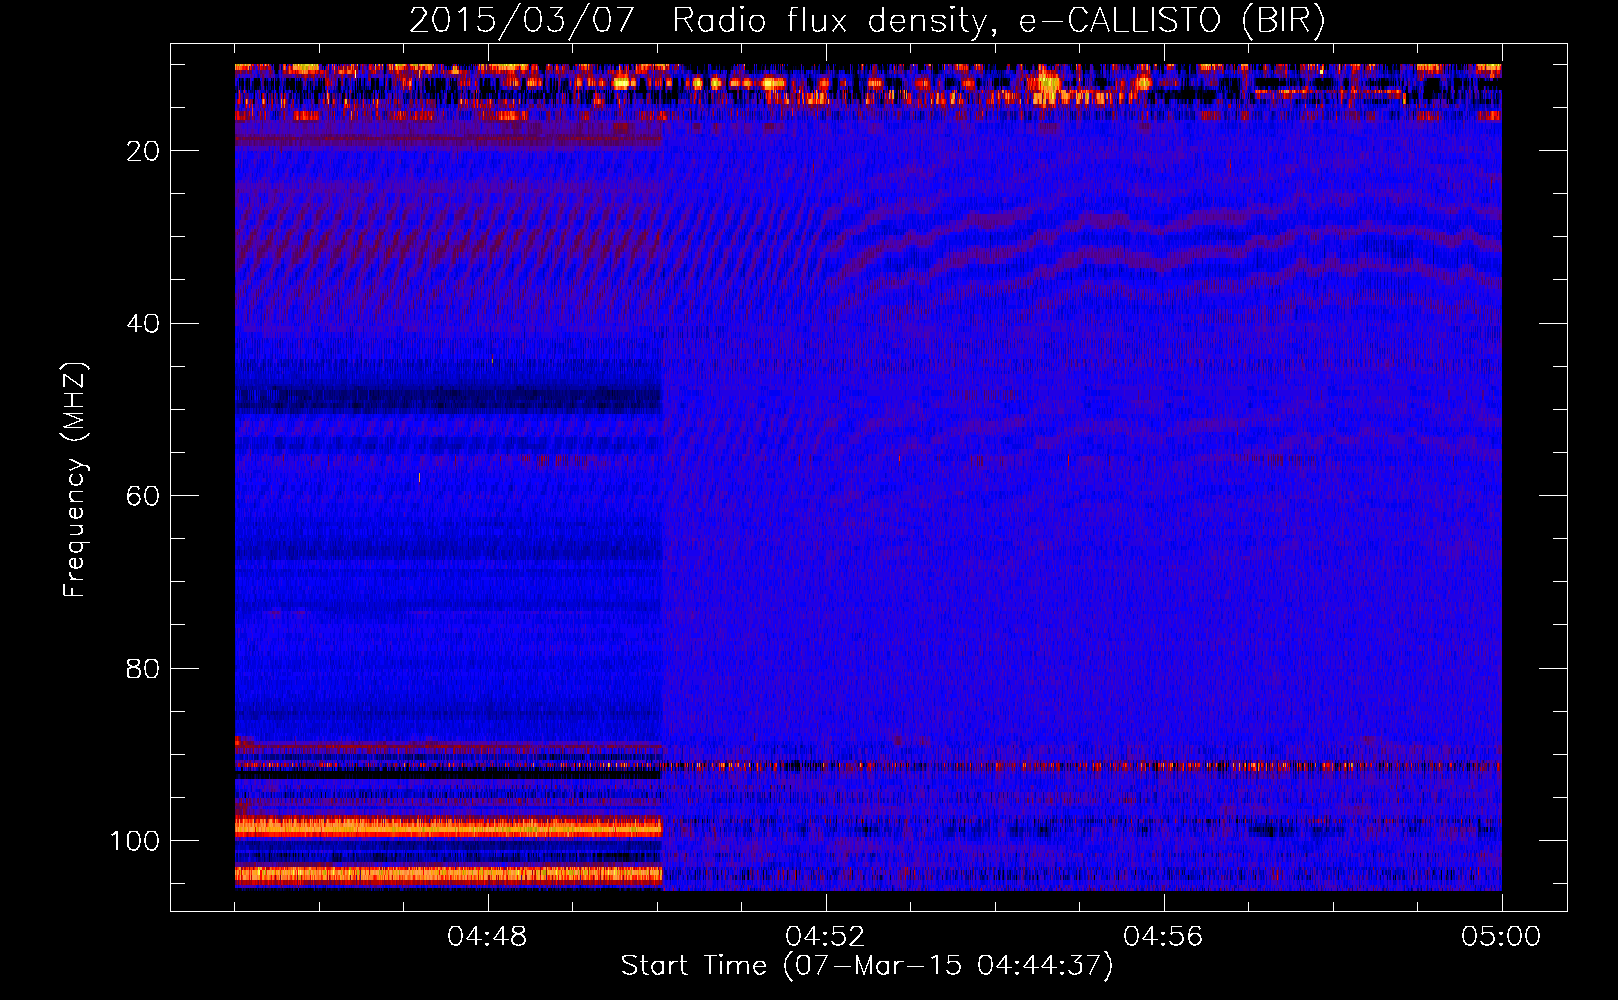Click the yellow band at bottom near 104 MHz
Viewport: 1618px width, 1000px height.
pos(448,875)
